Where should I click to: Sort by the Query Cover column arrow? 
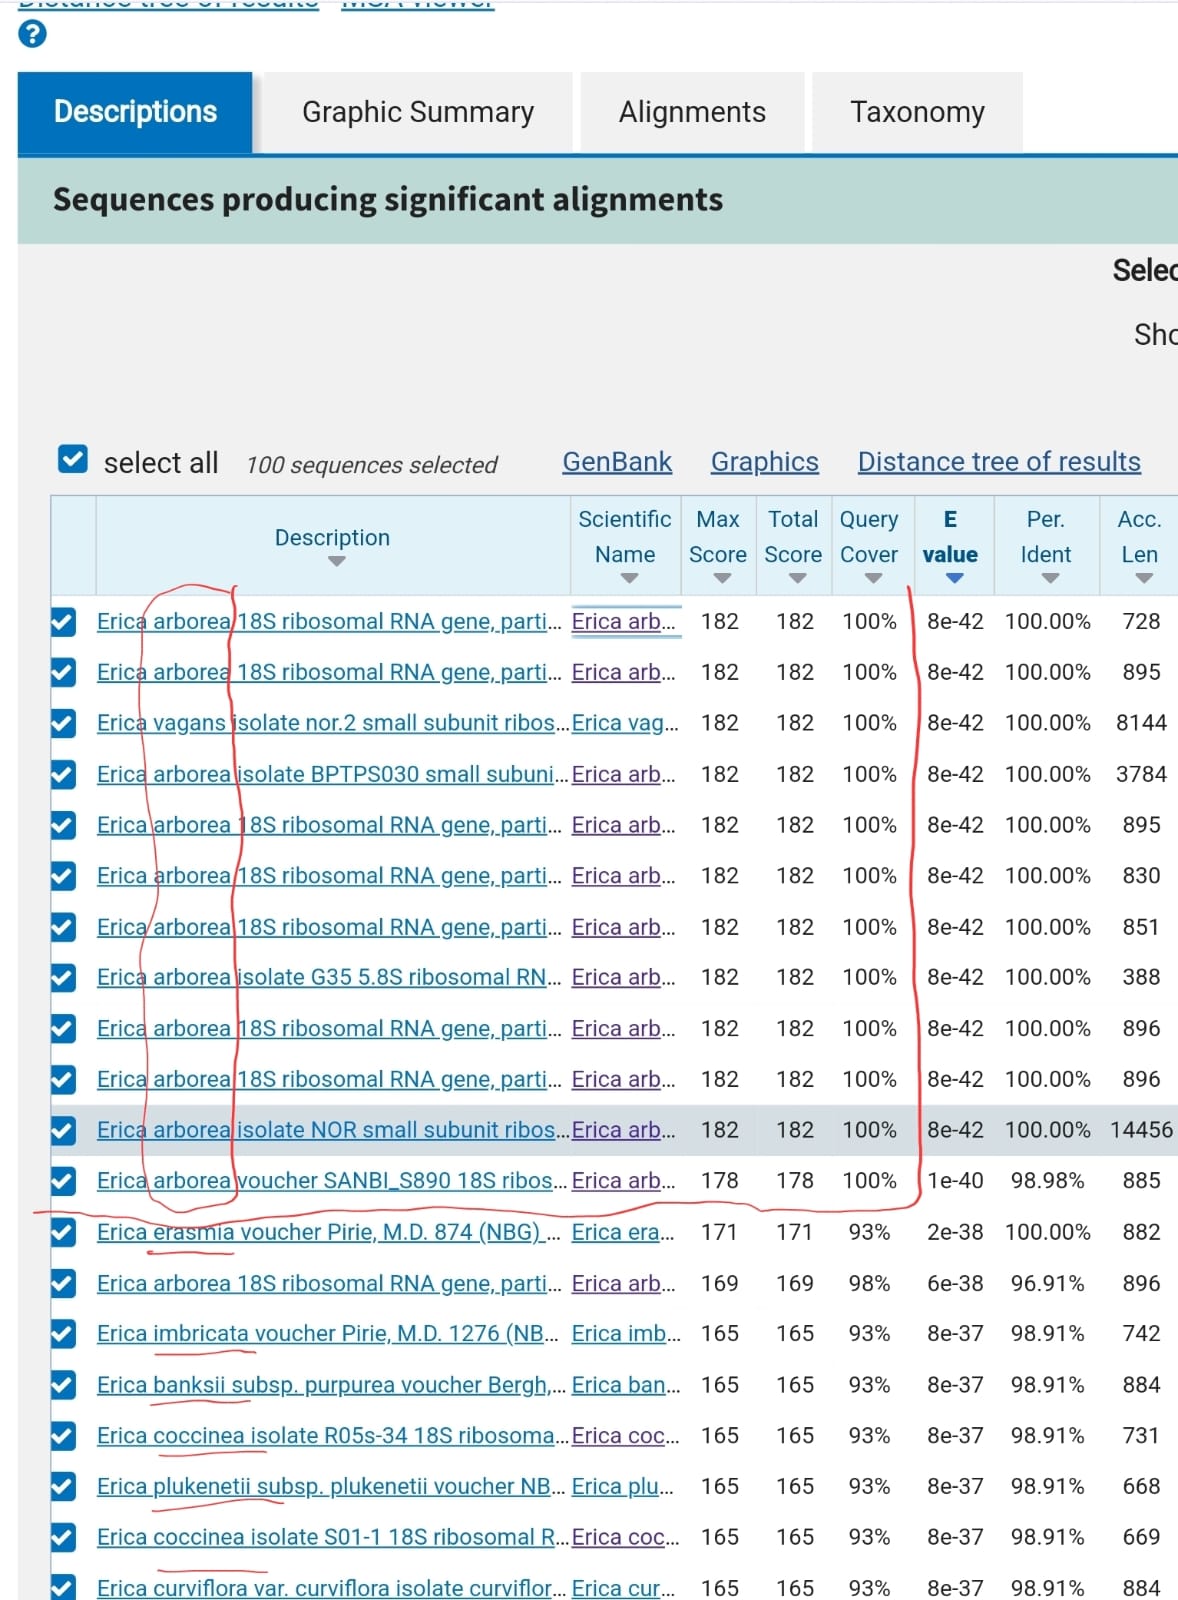pos(873,578)
